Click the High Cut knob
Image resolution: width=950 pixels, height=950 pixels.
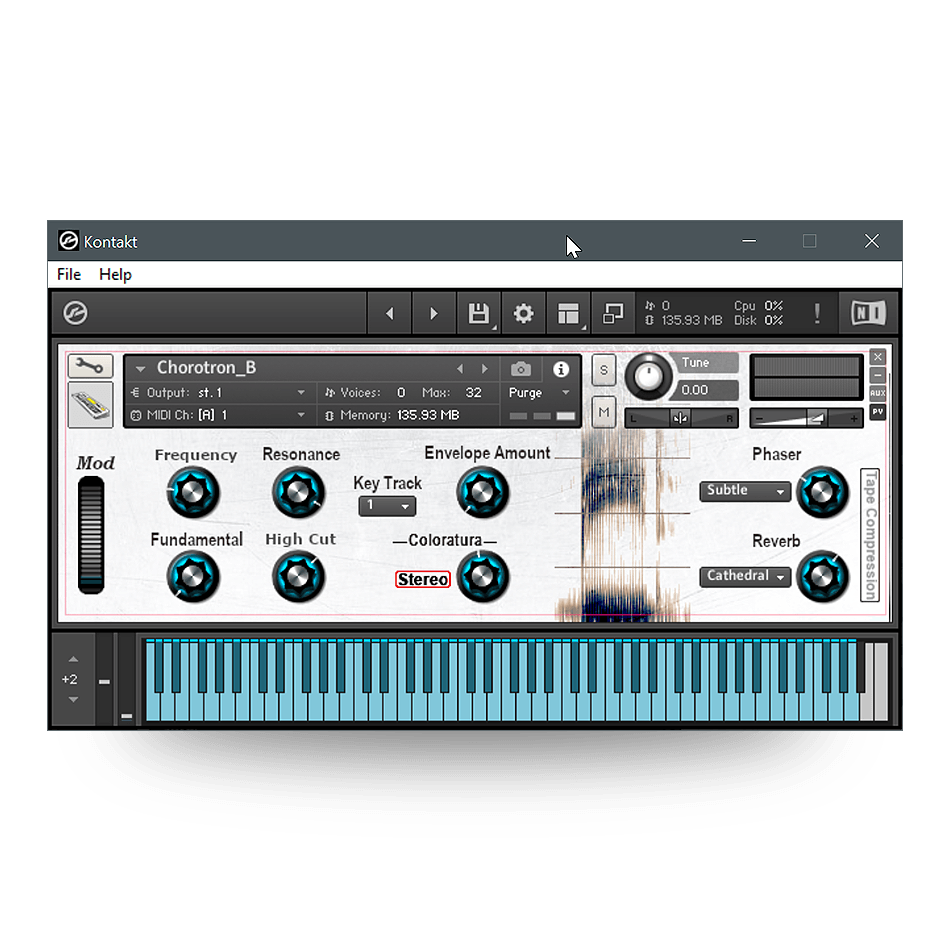pos(298,576)
